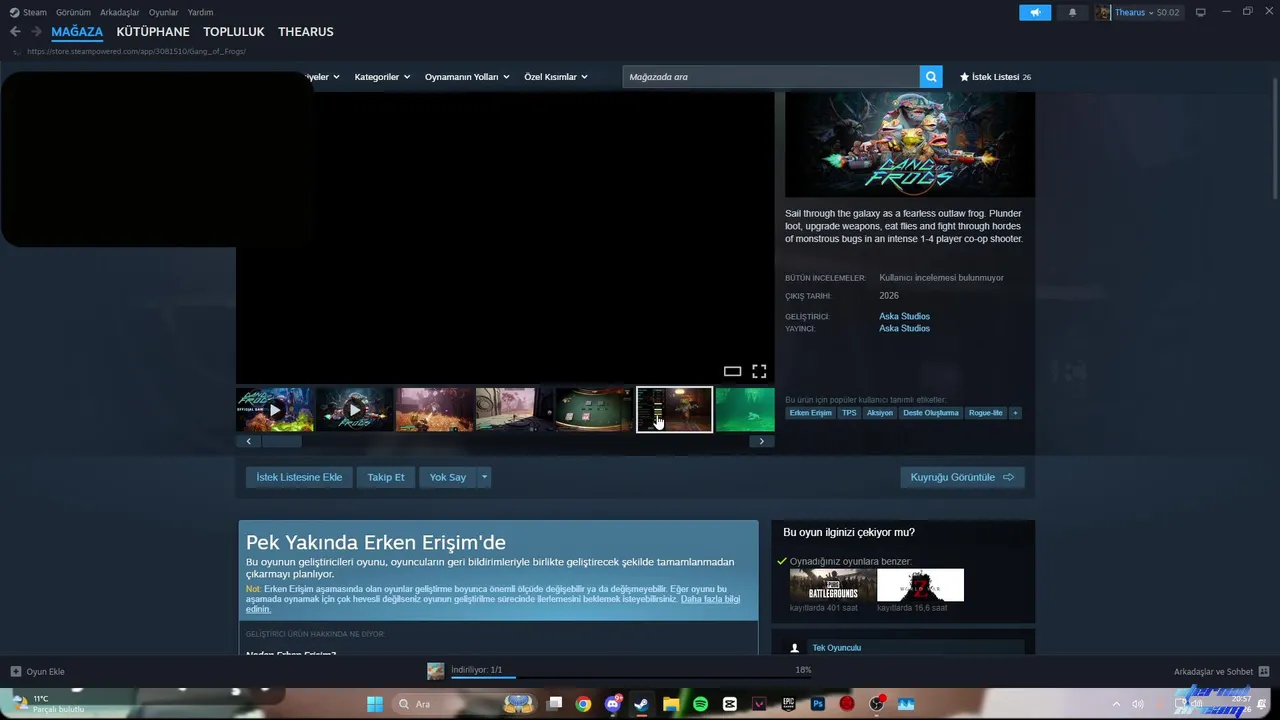Click the Aksiyon tag

(880, 413)
